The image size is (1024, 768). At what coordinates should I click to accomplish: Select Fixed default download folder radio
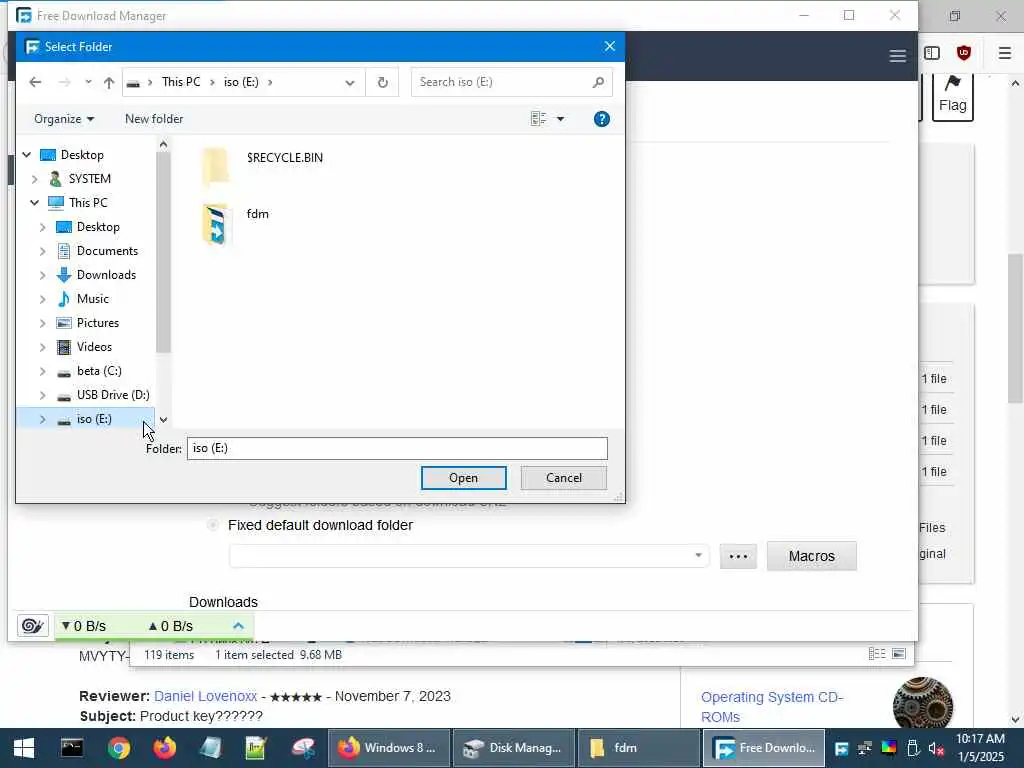click(x=212, y=525)
